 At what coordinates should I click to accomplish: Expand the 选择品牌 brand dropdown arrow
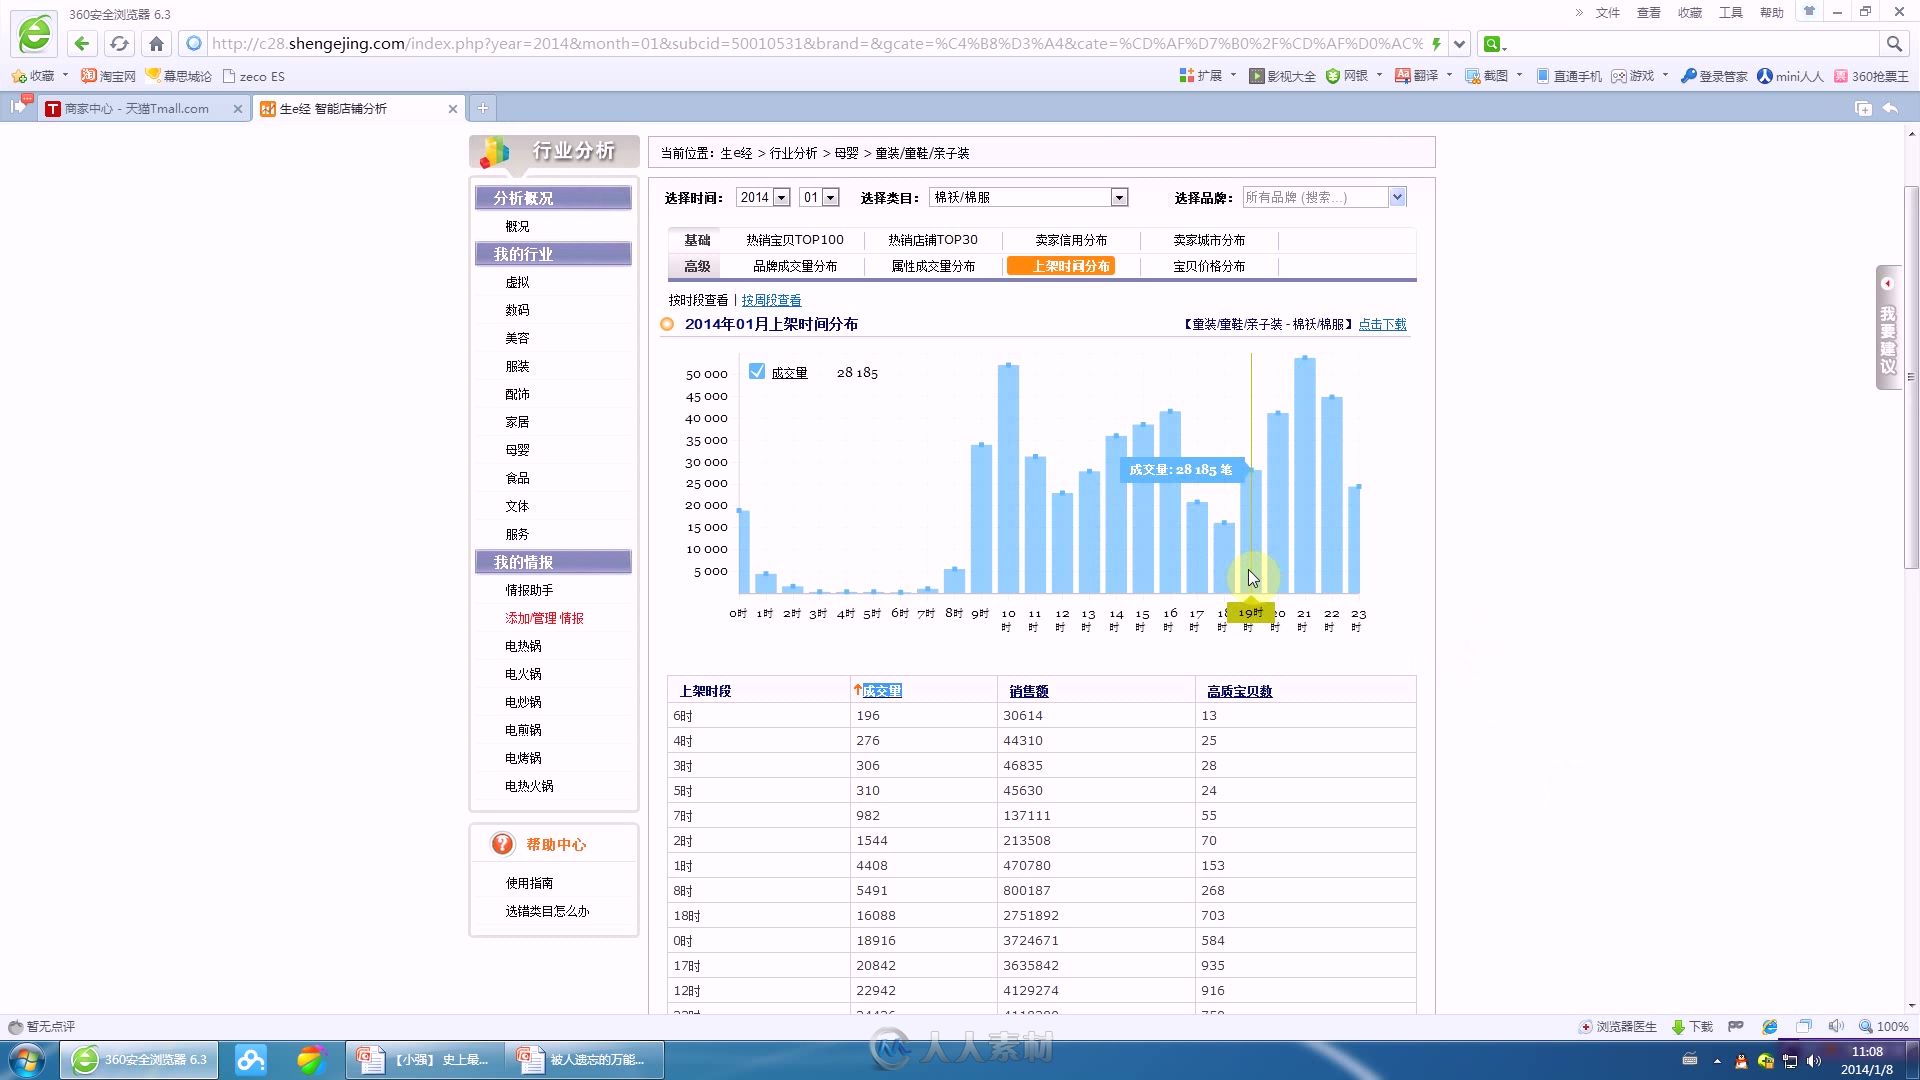point(1397,197)
